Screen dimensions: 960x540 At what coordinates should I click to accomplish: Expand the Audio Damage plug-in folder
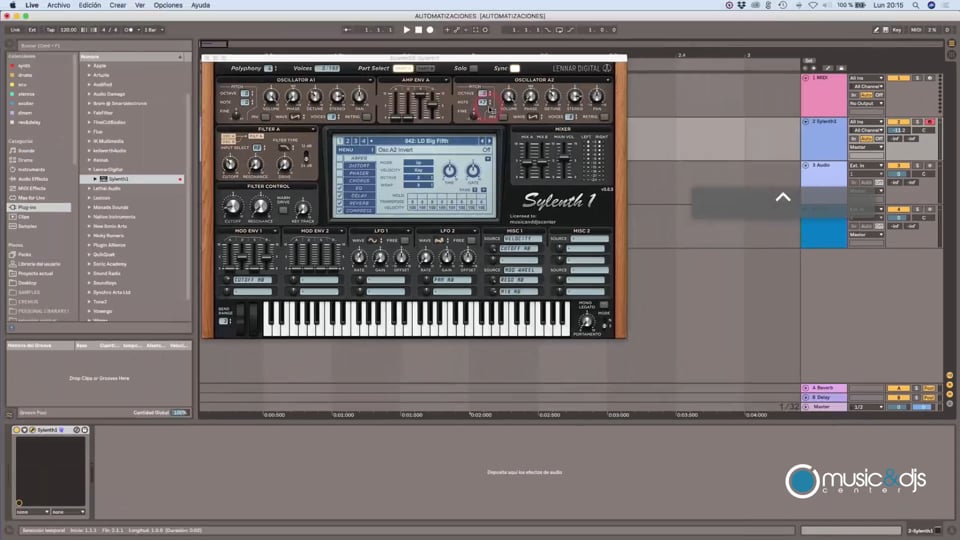[89, 94]
